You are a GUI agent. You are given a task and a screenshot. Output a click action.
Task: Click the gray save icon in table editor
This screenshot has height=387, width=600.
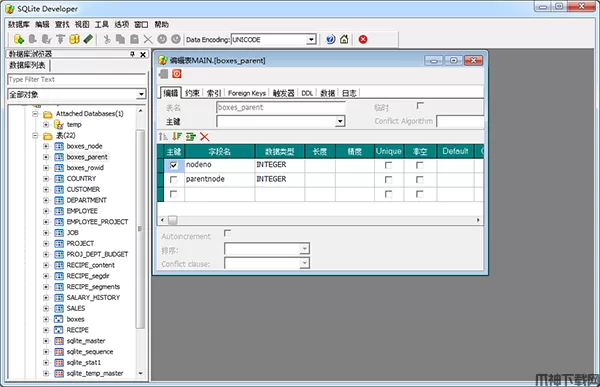(x=164, y=73)
